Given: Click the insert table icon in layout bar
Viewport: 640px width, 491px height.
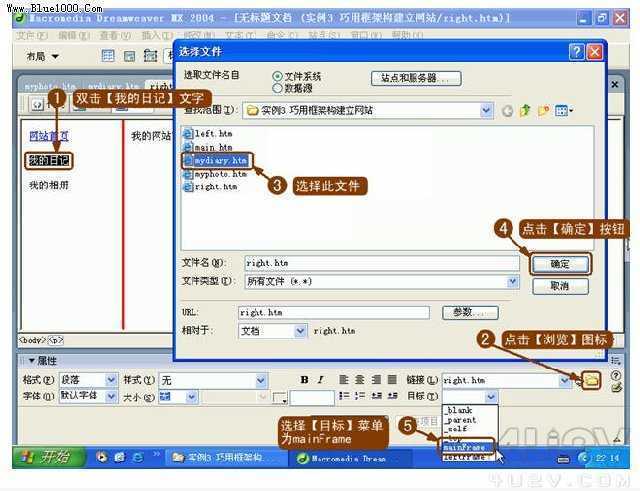Looking at the screenshot, I should pos(108,56).
